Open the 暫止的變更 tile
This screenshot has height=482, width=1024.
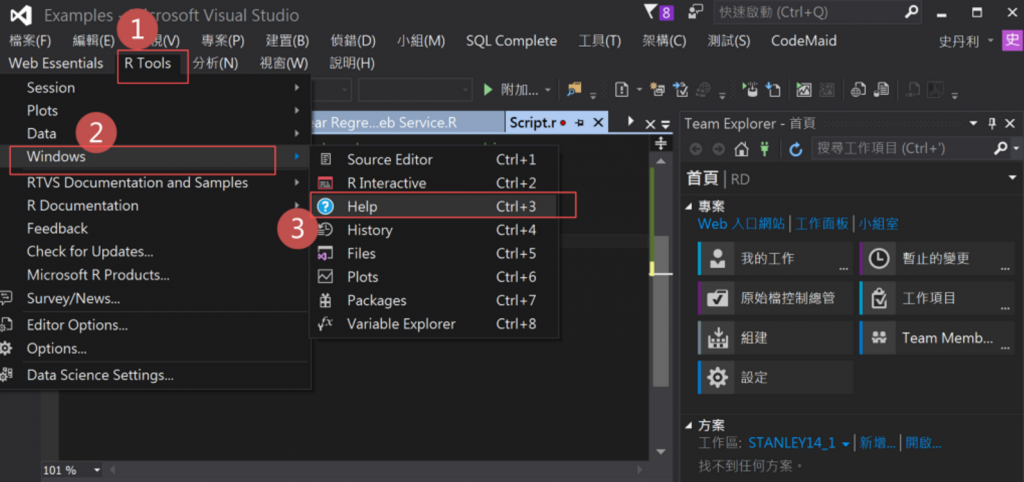(936, 258)
